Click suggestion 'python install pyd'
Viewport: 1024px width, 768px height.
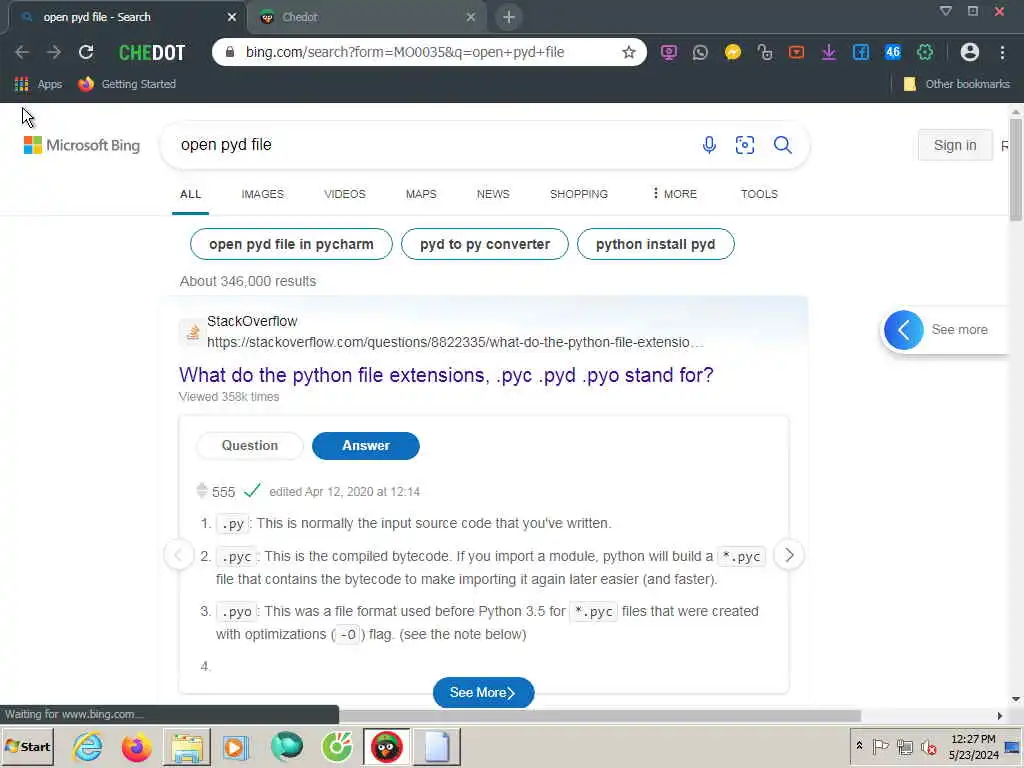click(656, 244)
